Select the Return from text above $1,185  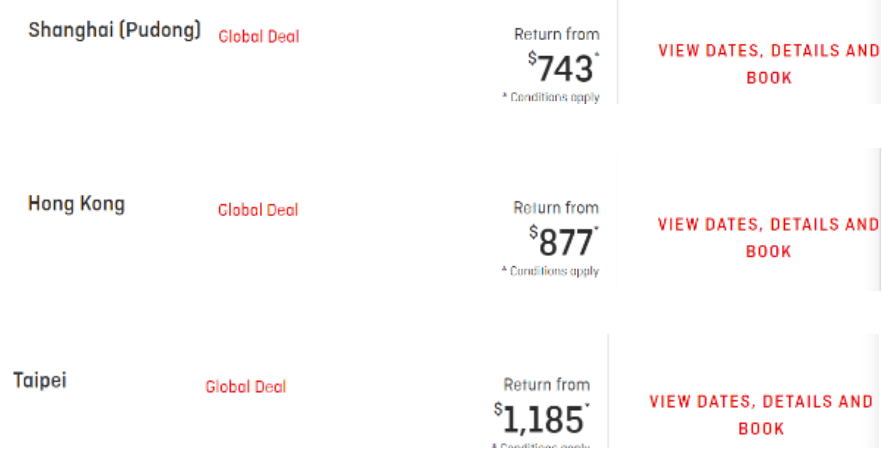click(x=546, y=384)
